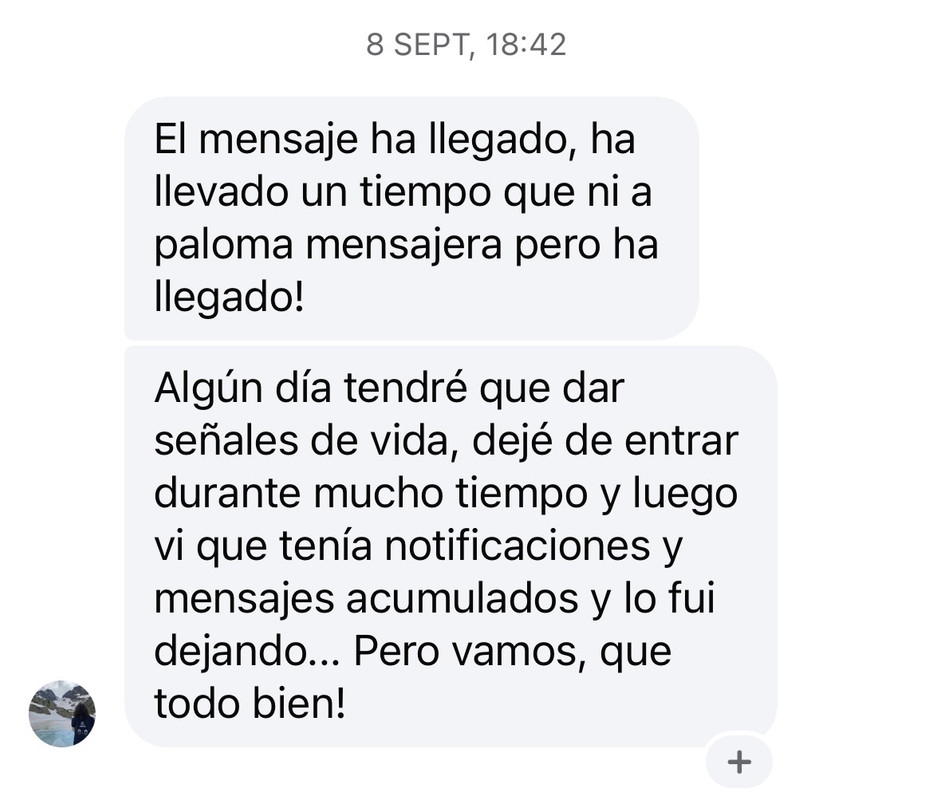This screenshot has height=800, width=933.
Task: Click the word 'Algún' starting second bubble
Action: click(x=208, y=390)
